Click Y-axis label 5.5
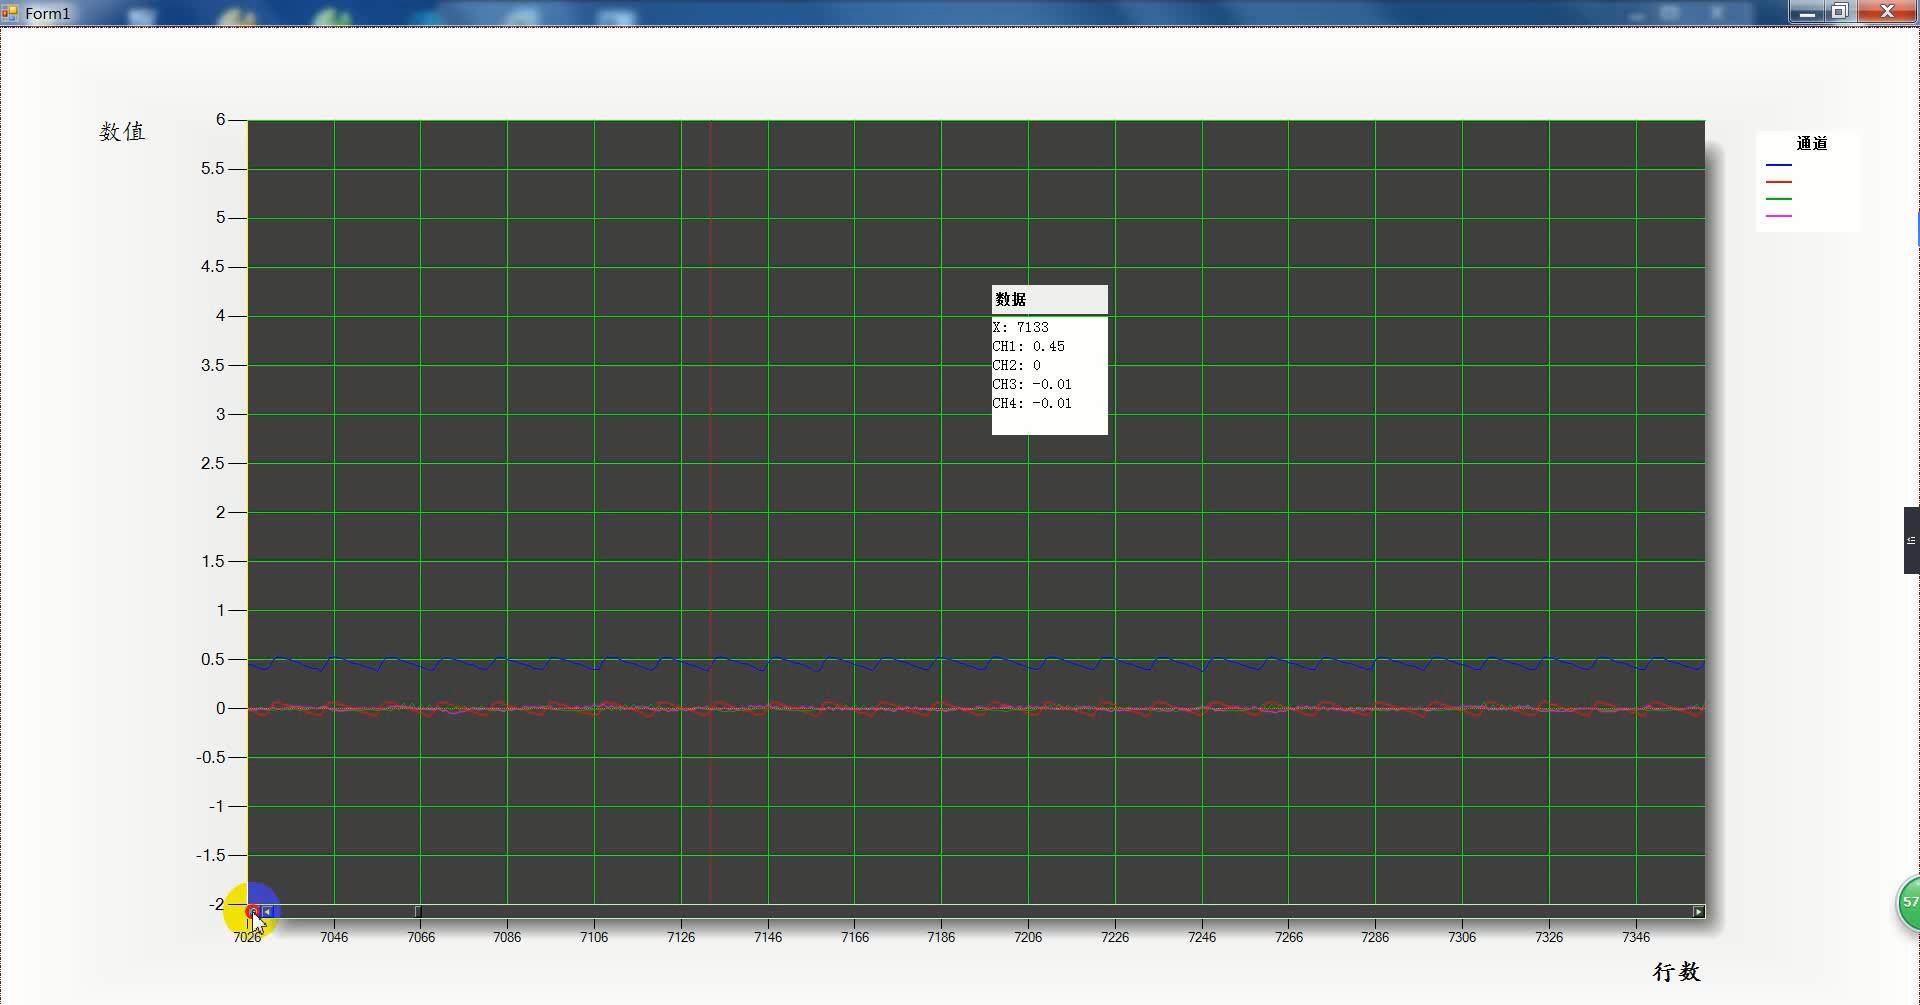Viewport: 1920px width, 1005px height. (213, 169)
